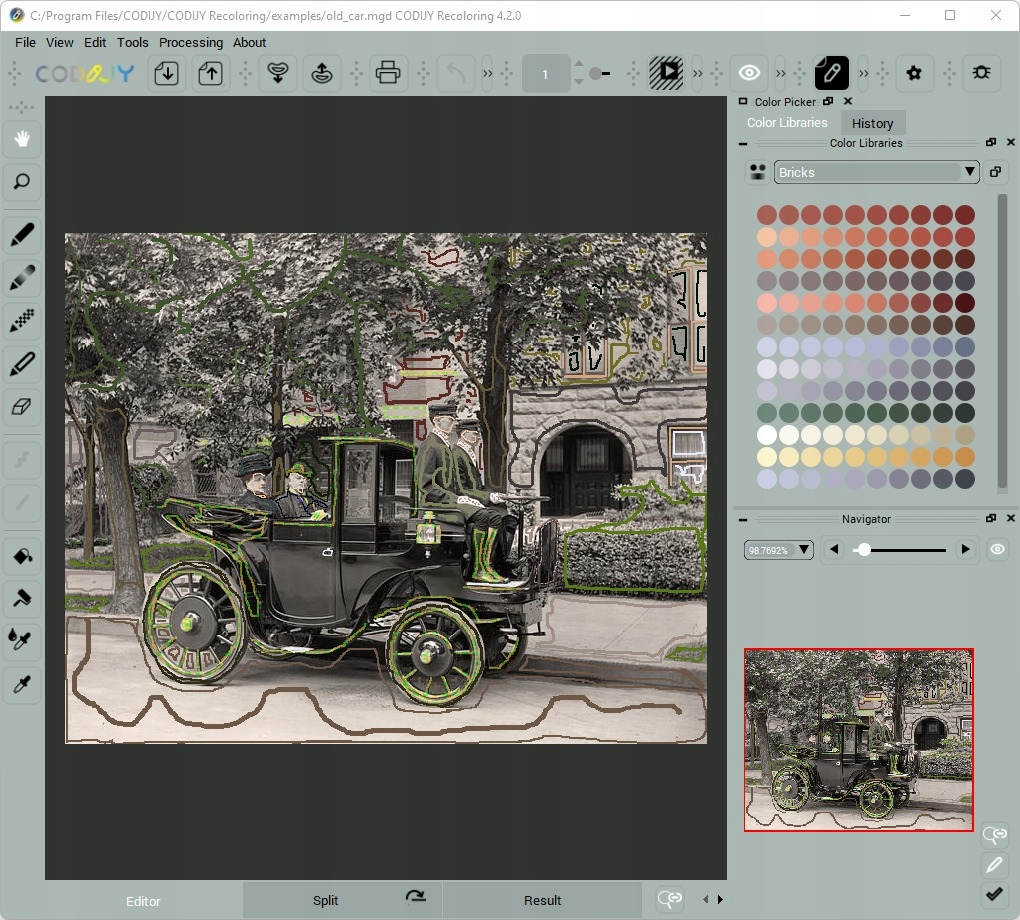Open the Bricks color library dropdown

click(x=876, y=172)
